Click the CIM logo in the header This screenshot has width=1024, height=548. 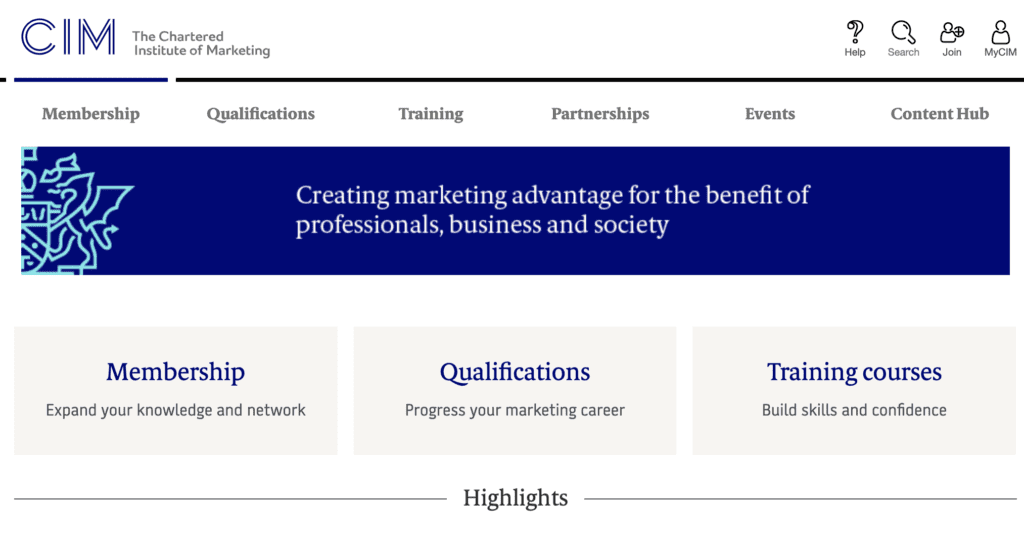pos(68,38)
